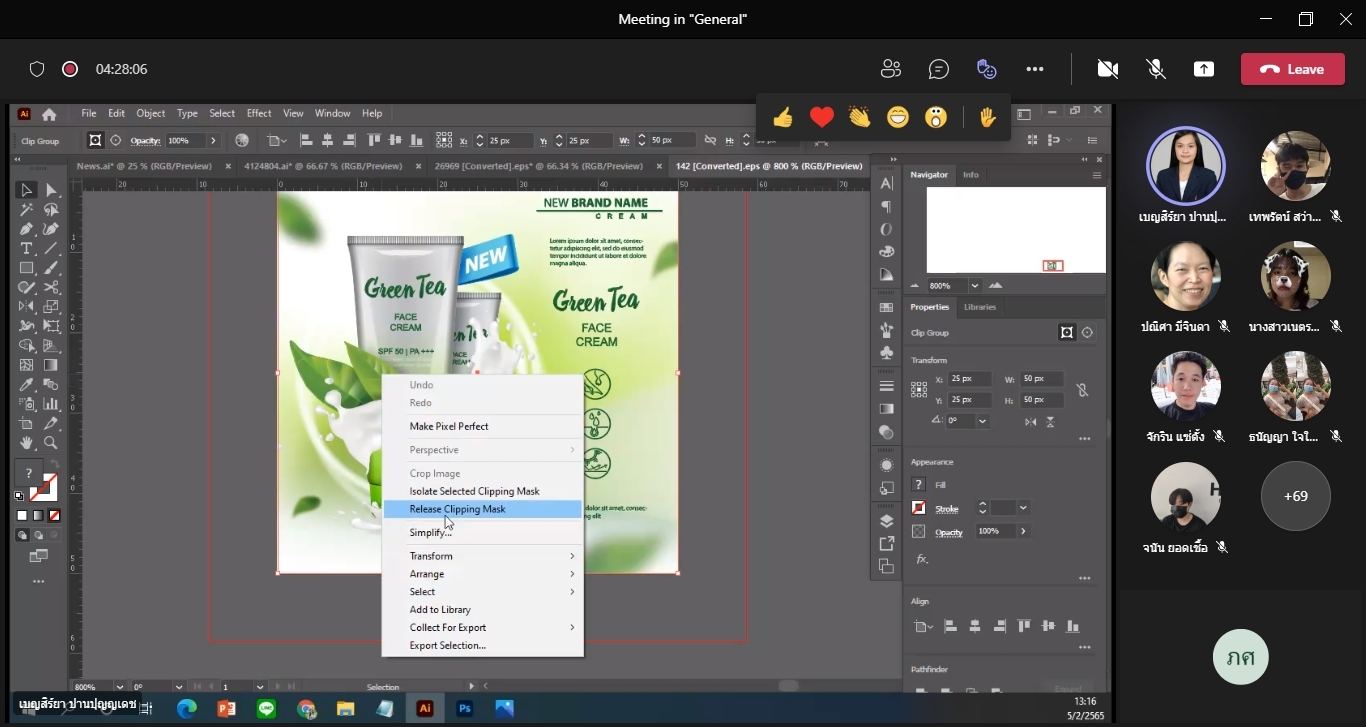Open the artboard number dropdown
1366x727 pixels.
pos(260,687)
